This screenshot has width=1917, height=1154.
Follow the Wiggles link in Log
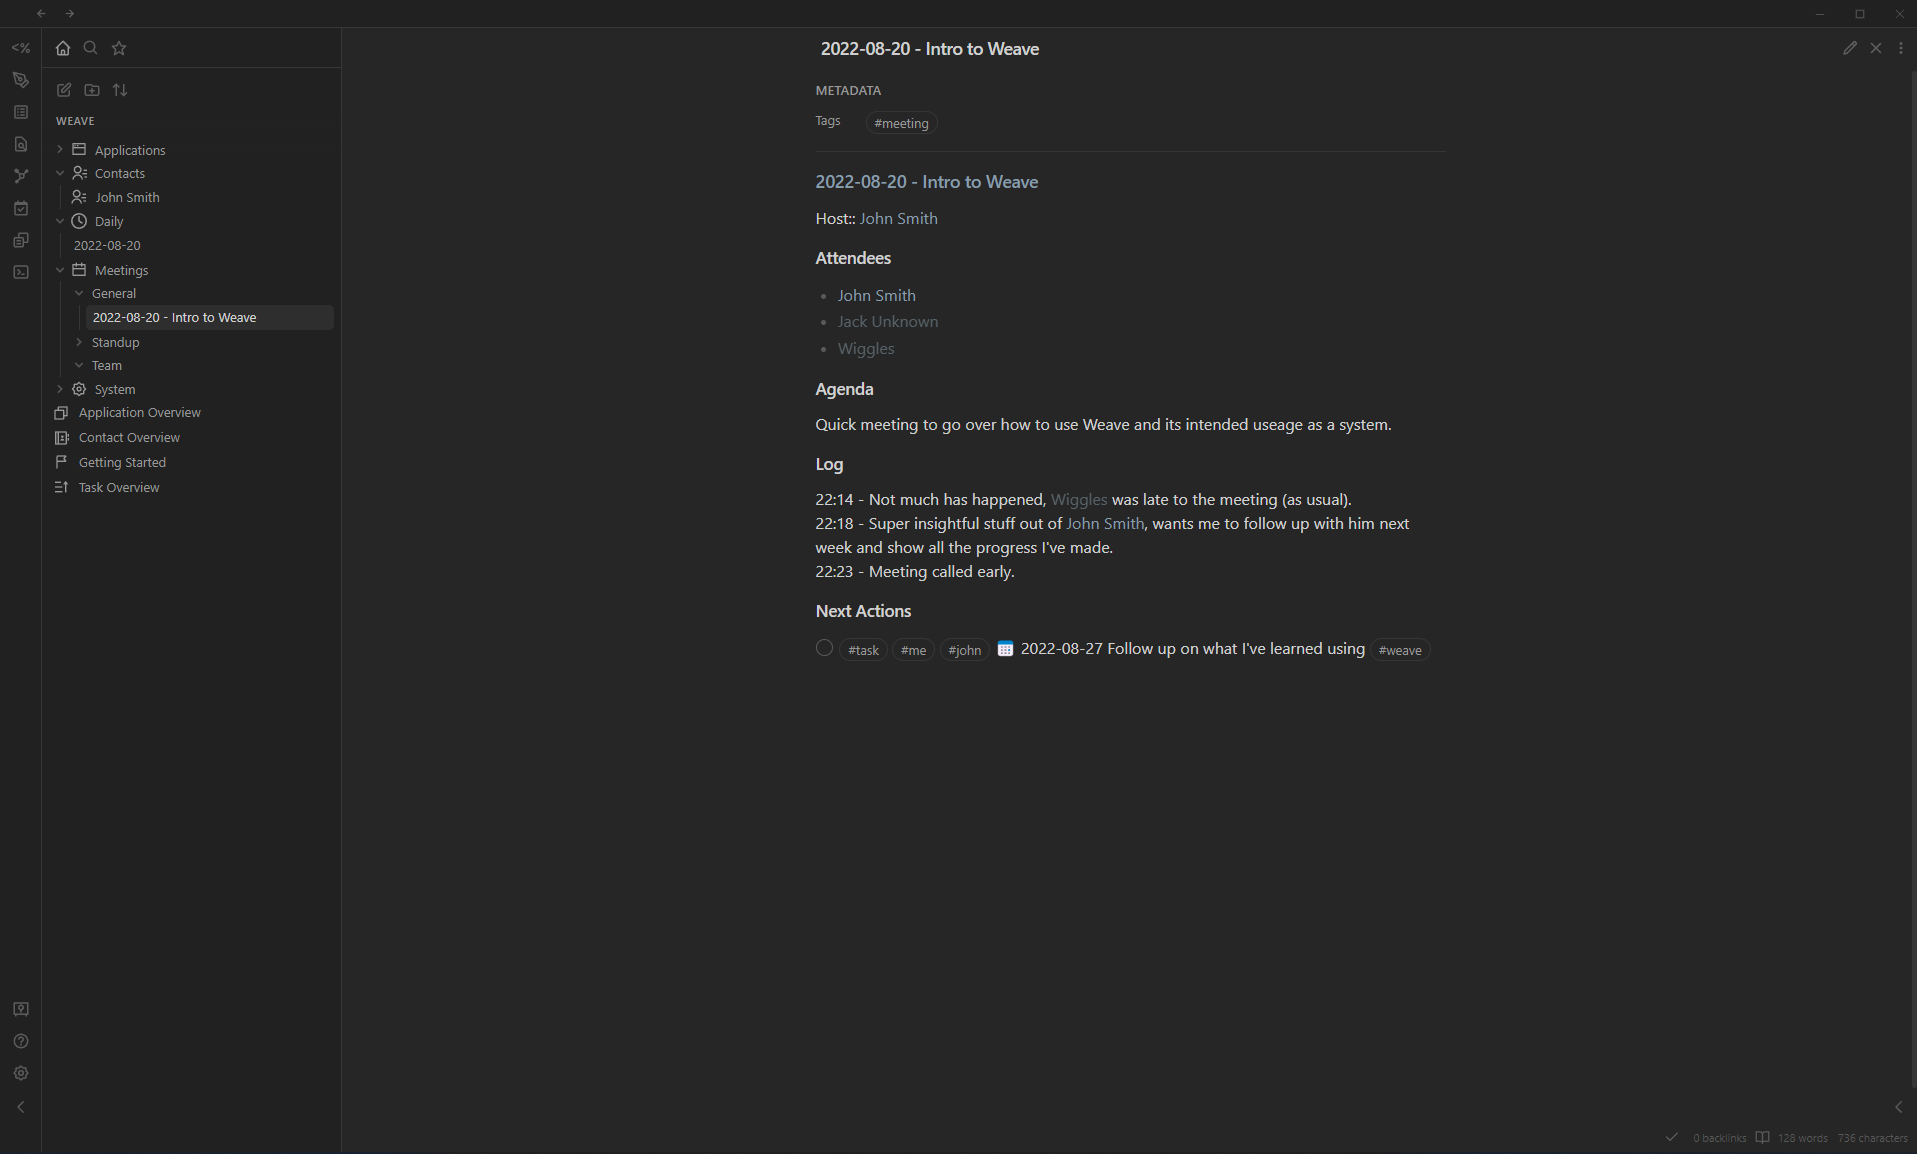(x=1078, y=499)
